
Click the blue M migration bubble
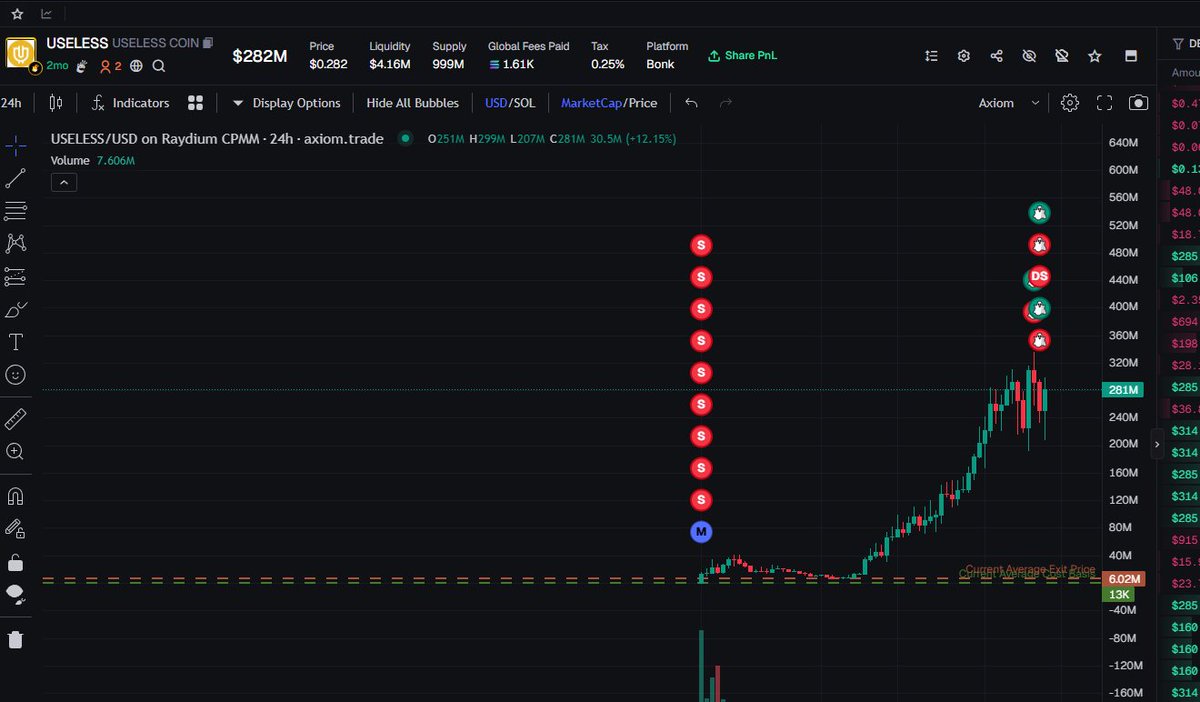pos(701,531)
